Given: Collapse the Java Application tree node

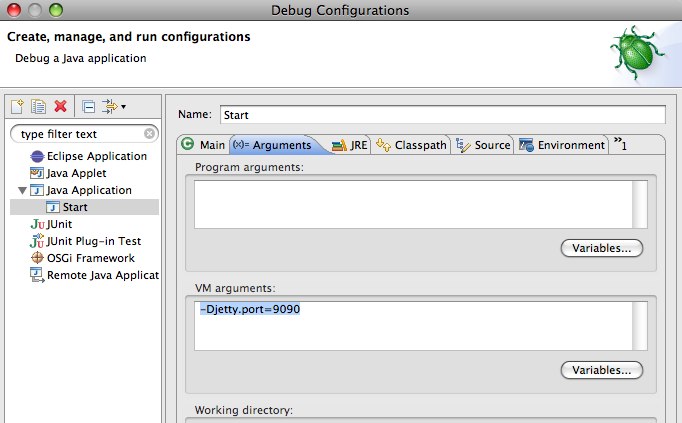Looking at the screenshot, I should point(22,190).
